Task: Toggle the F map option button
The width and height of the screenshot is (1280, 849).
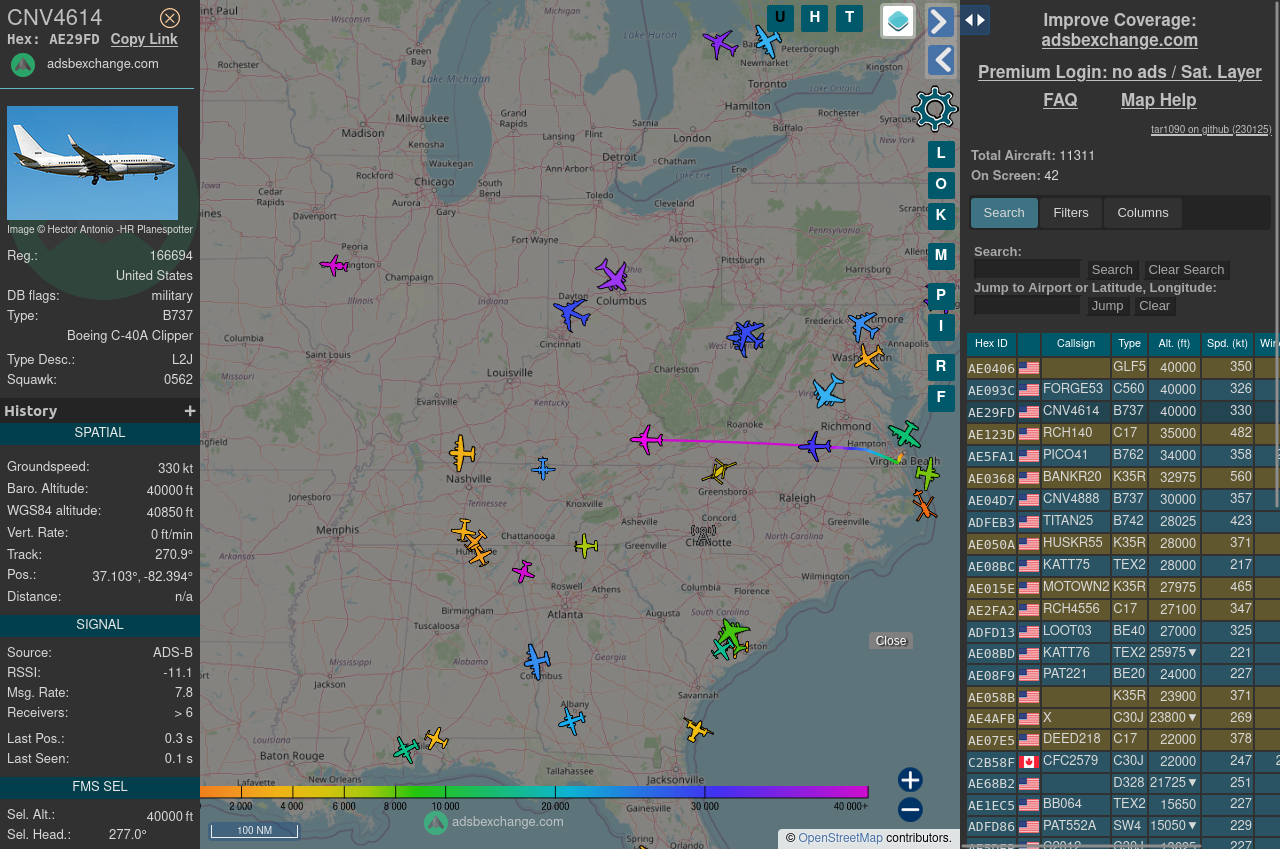Action: 941,398
